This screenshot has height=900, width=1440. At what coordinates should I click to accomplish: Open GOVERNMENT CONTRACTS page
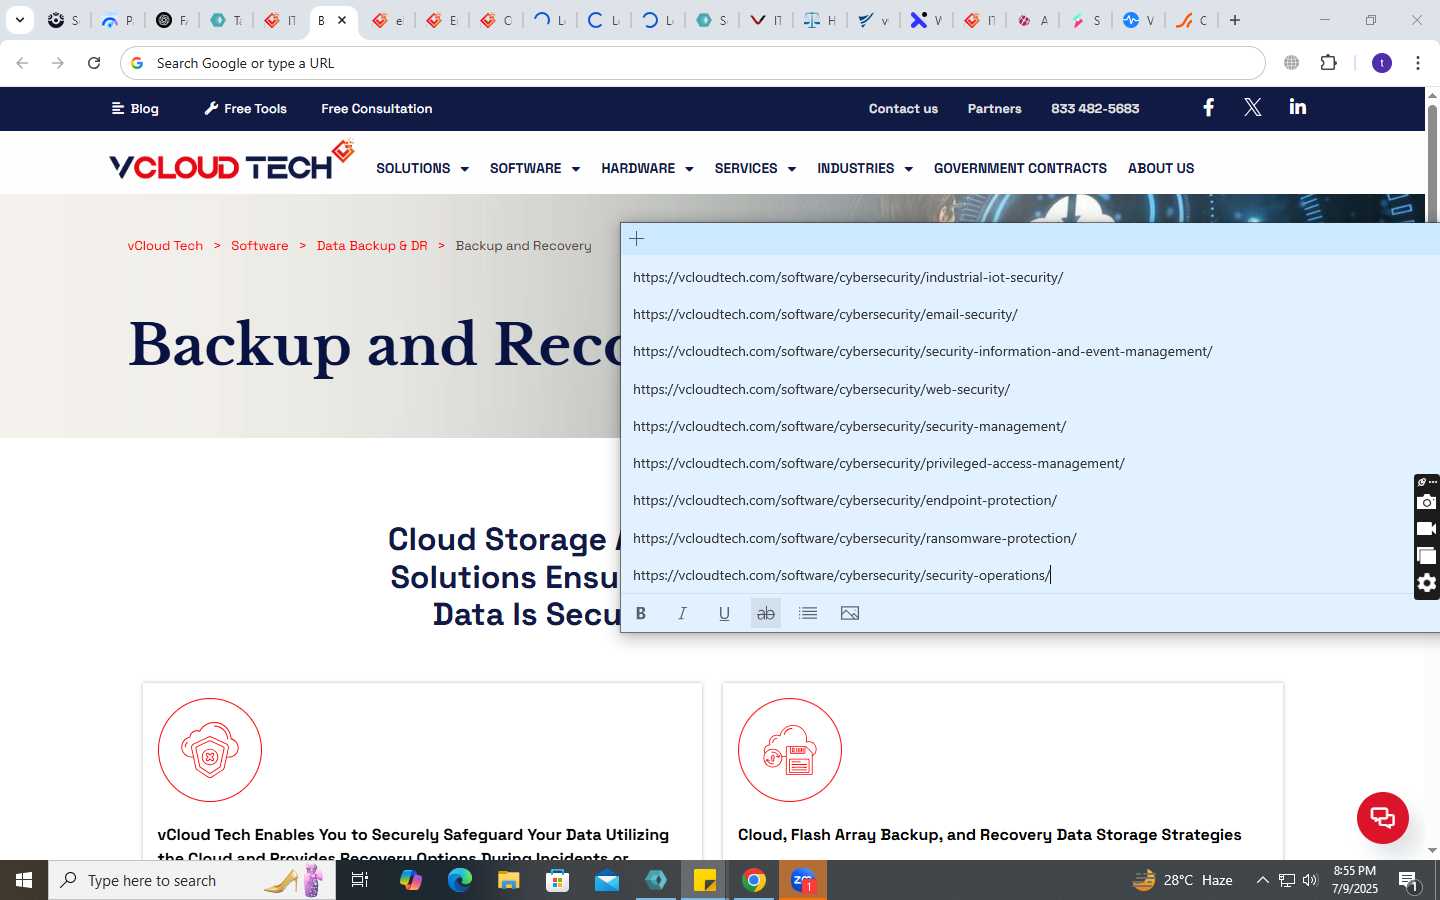coord(1020,168)
